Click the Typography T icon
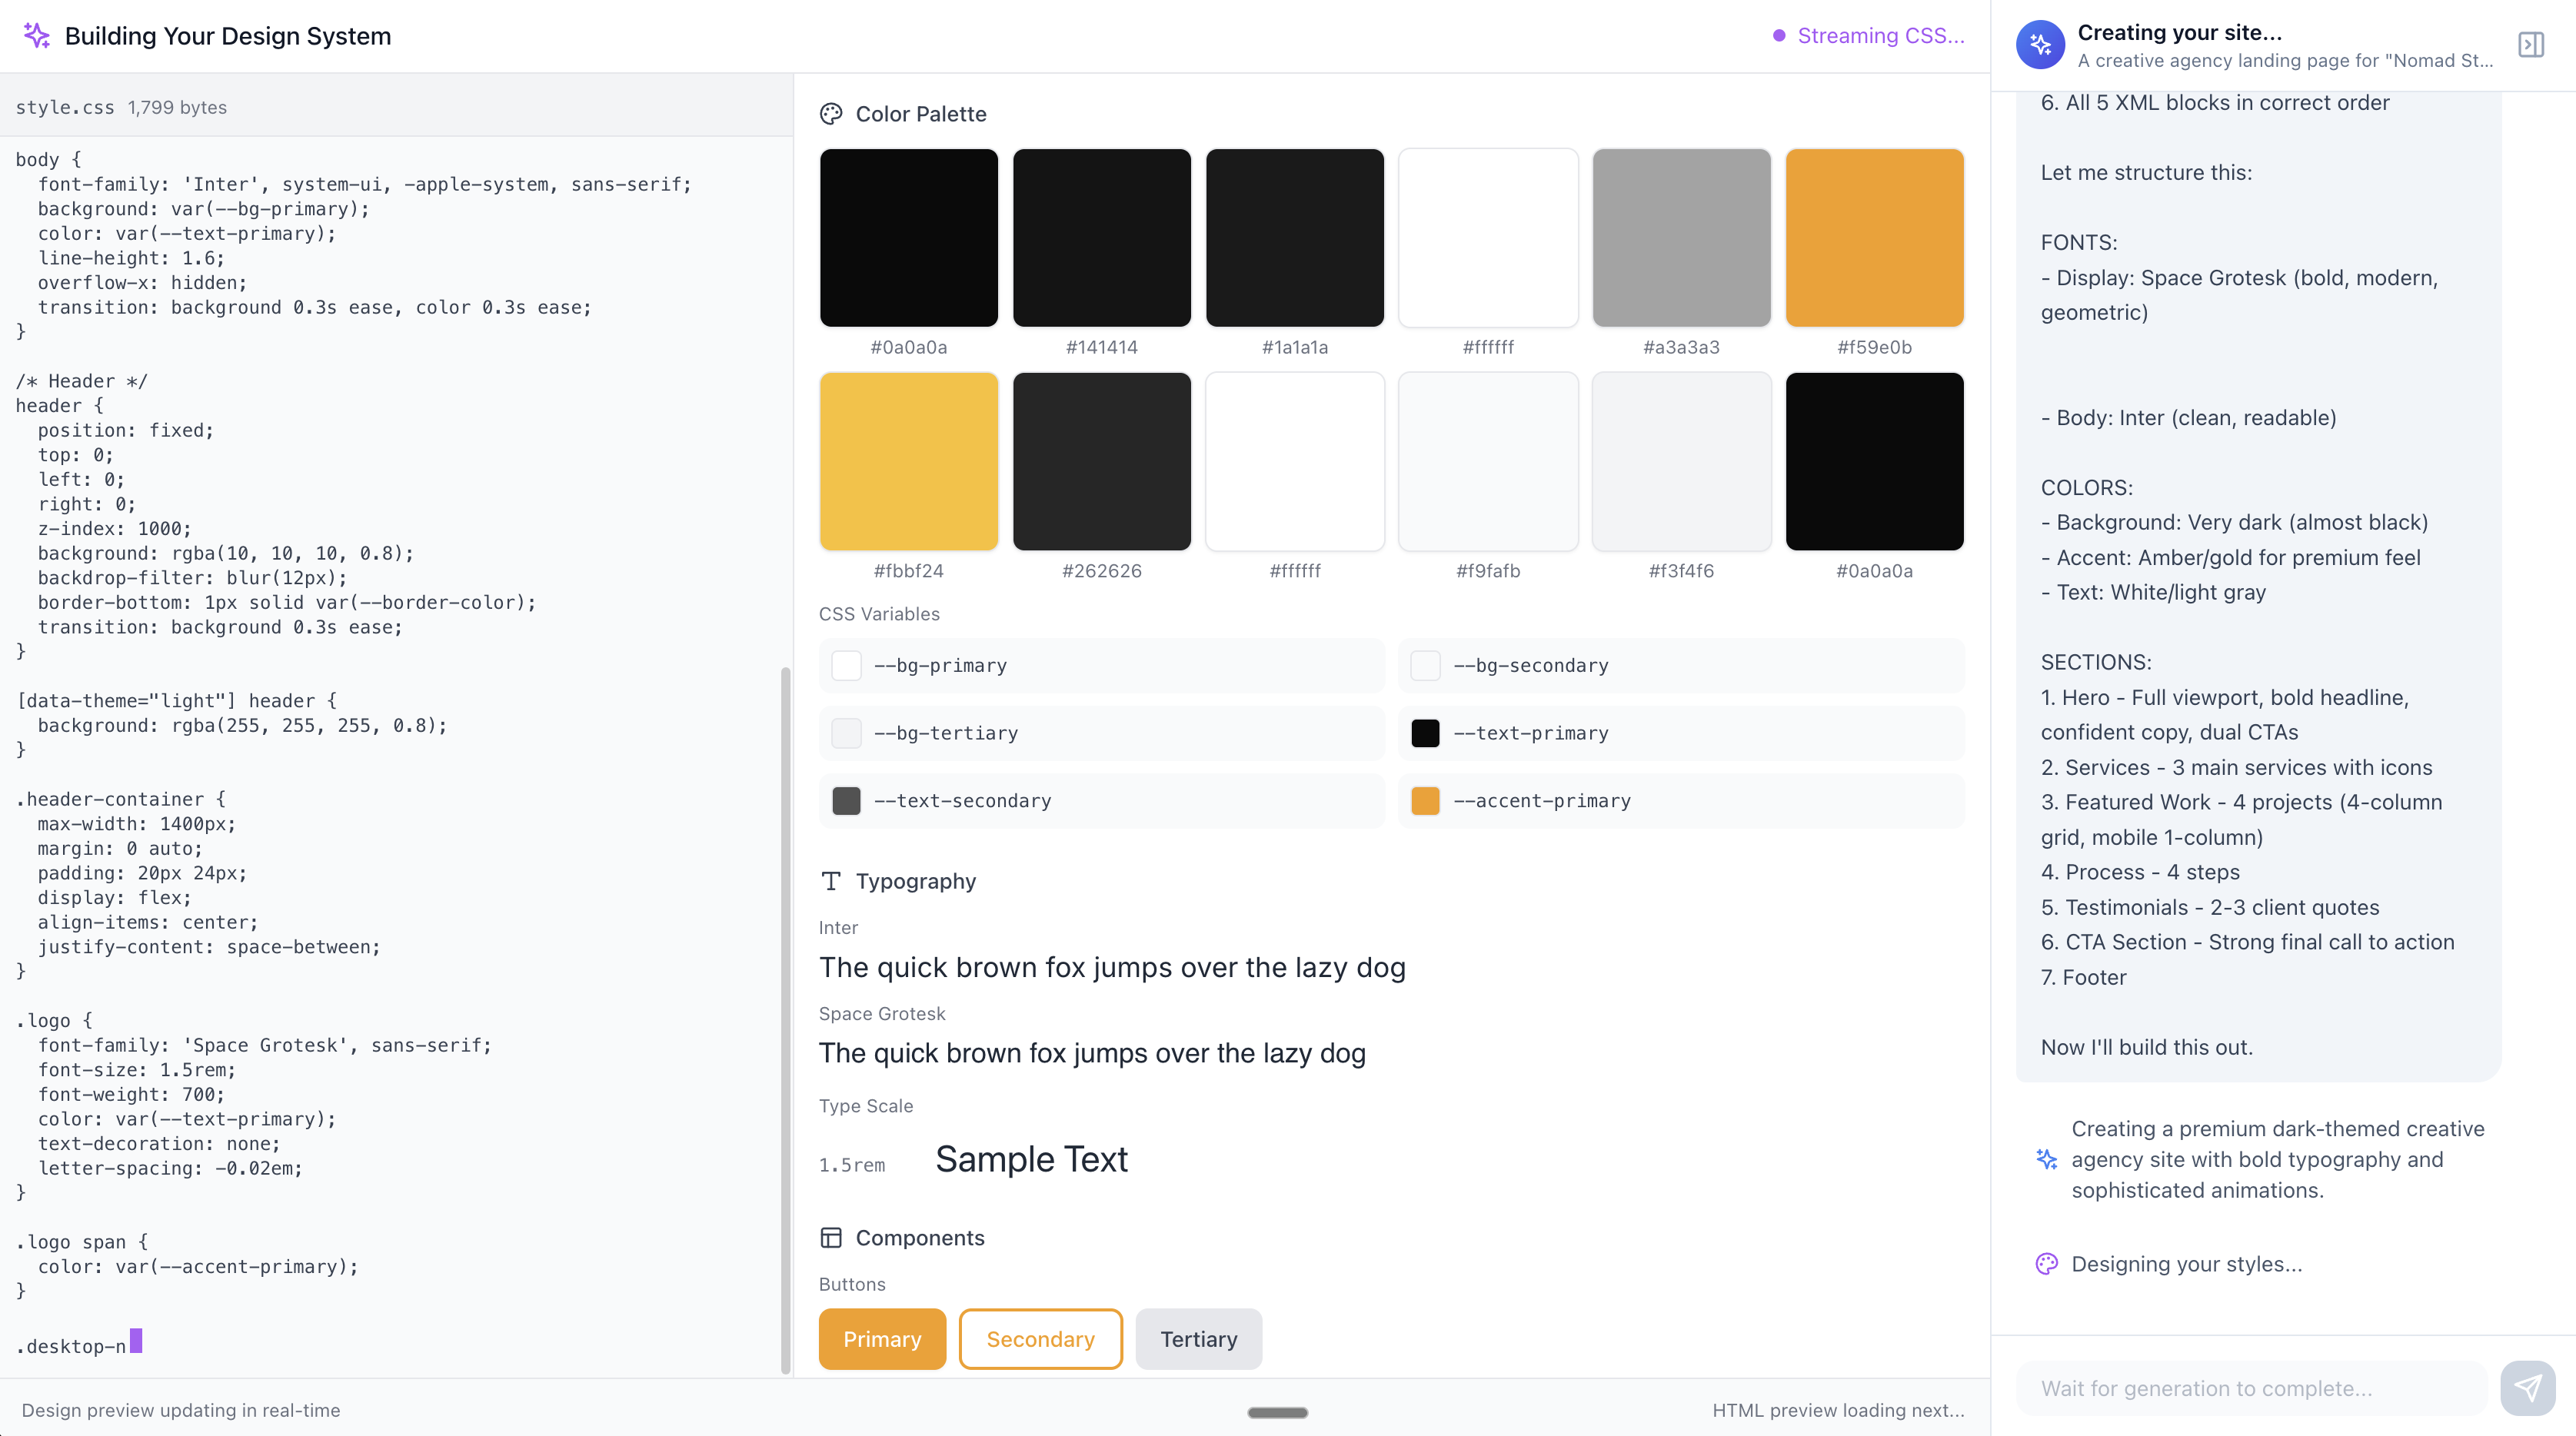 coord(830,881)
